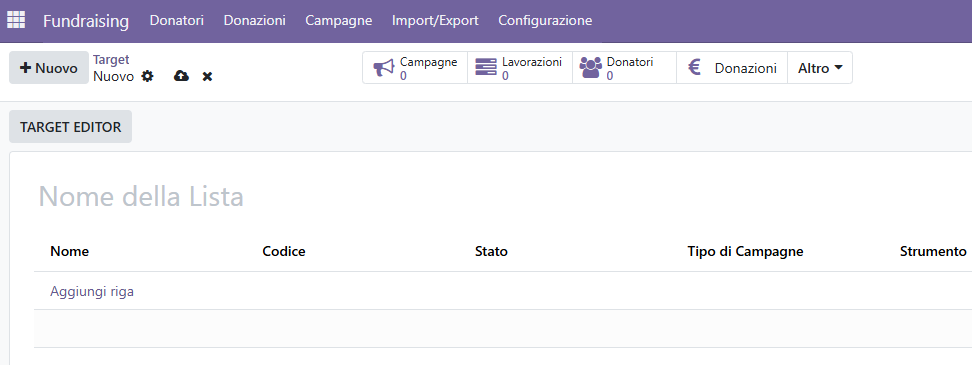This screenshot has height=365, width=972.
Task: Open the apps grid menu icon
Action: click(x=15, y=20)
